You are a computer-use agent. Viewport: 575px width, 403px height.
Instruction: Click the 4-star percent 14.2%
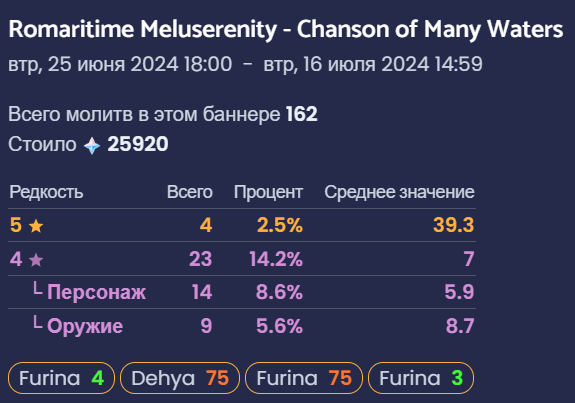coord(276,259)
